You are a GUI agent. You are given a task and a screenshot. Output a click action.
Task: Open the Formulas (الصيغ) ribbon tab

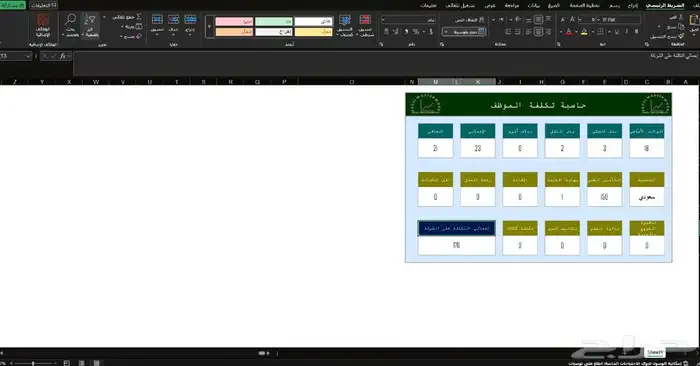pyautogui.click(x=554, y=5)
